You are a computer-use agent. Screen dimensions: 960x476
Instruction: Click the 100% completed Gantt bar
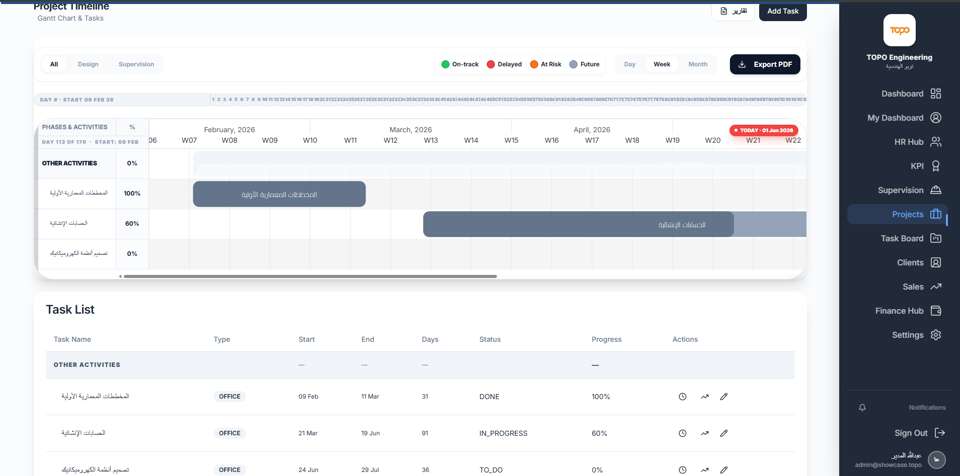click(279, 194)
